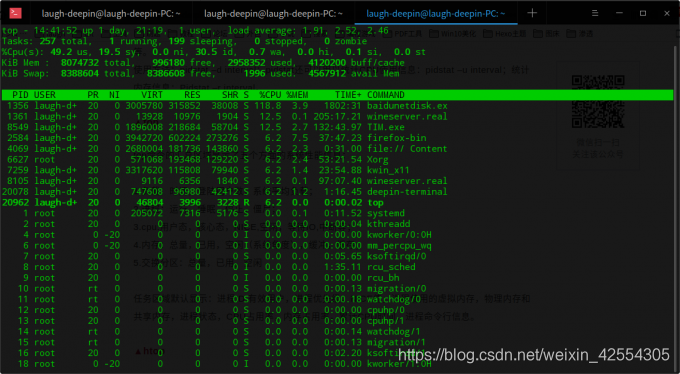The height and width of the screenshot is (374, 680).
Task: Select wineserver.real row with PID 8105
Action: pos(337,181)
